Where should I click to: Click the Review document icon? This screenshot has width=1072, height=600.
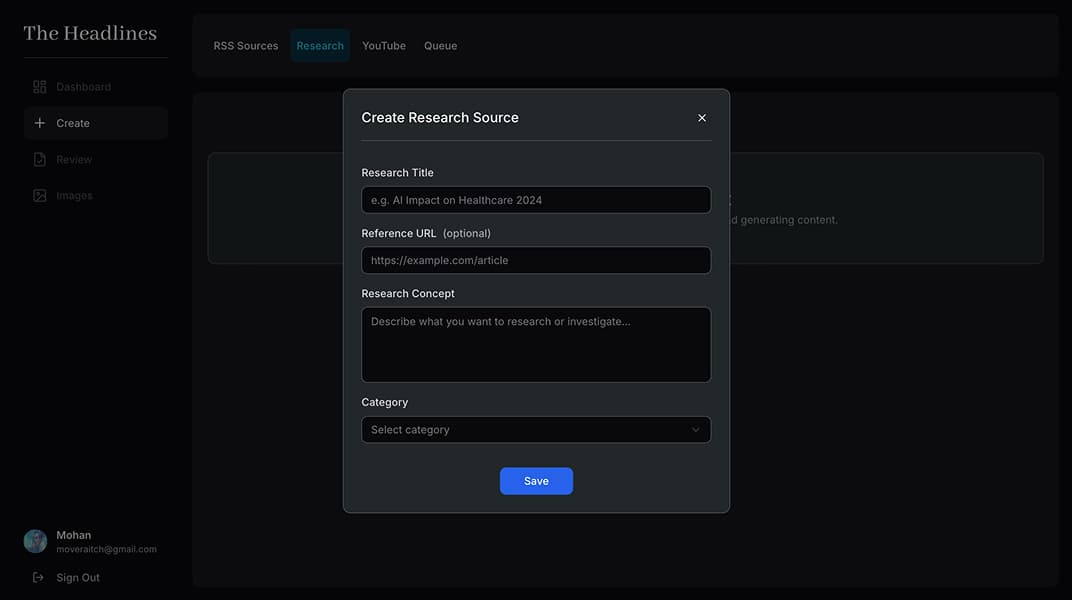[x=40, y=160]
